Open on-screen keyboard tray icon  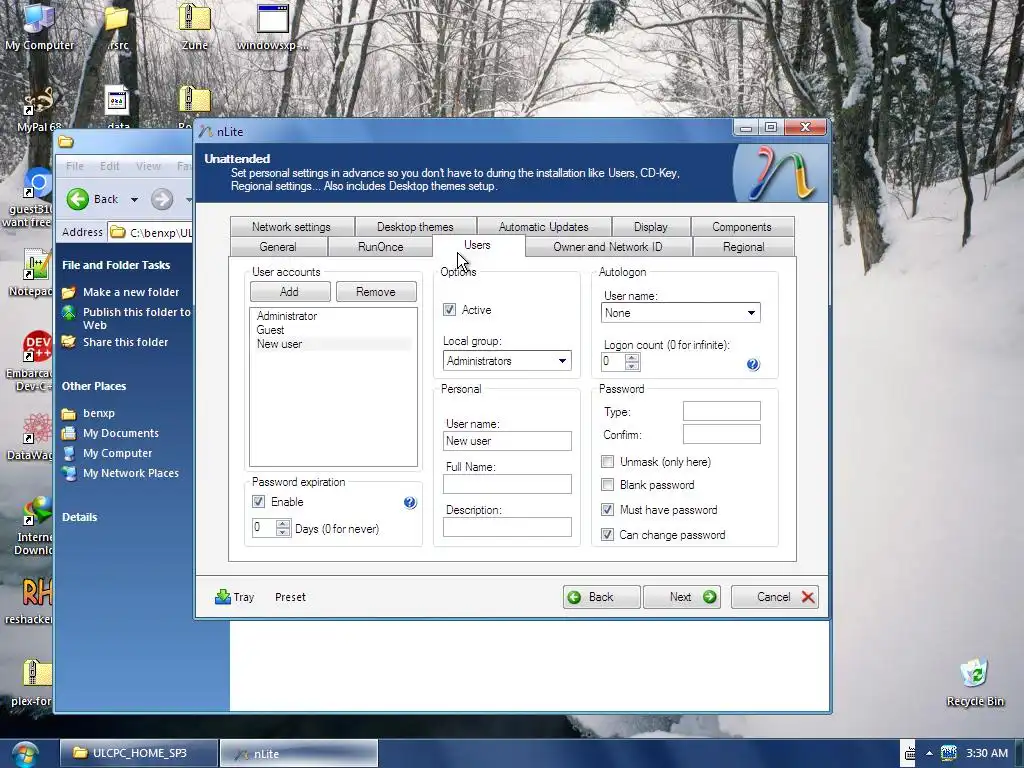909,754
